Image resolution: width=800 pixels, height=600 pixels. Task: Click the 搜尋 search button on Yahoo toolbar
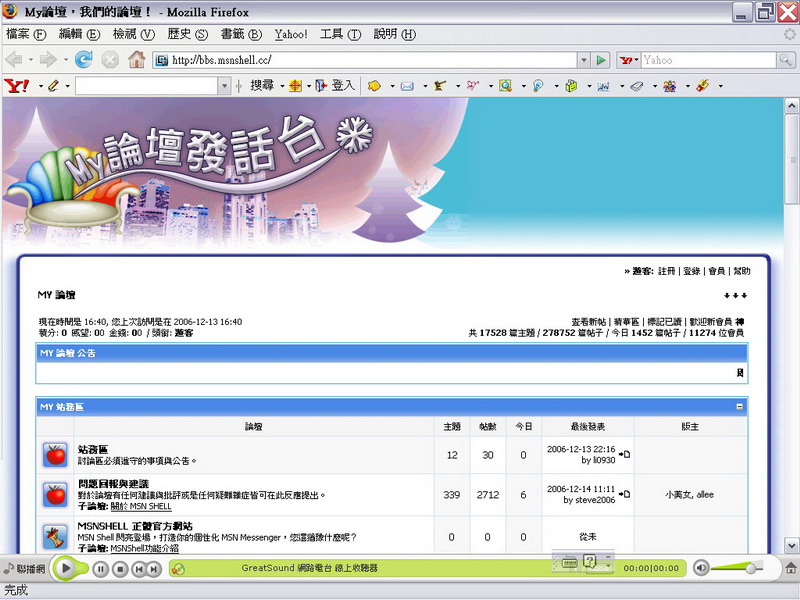click(x=261, y=86)
